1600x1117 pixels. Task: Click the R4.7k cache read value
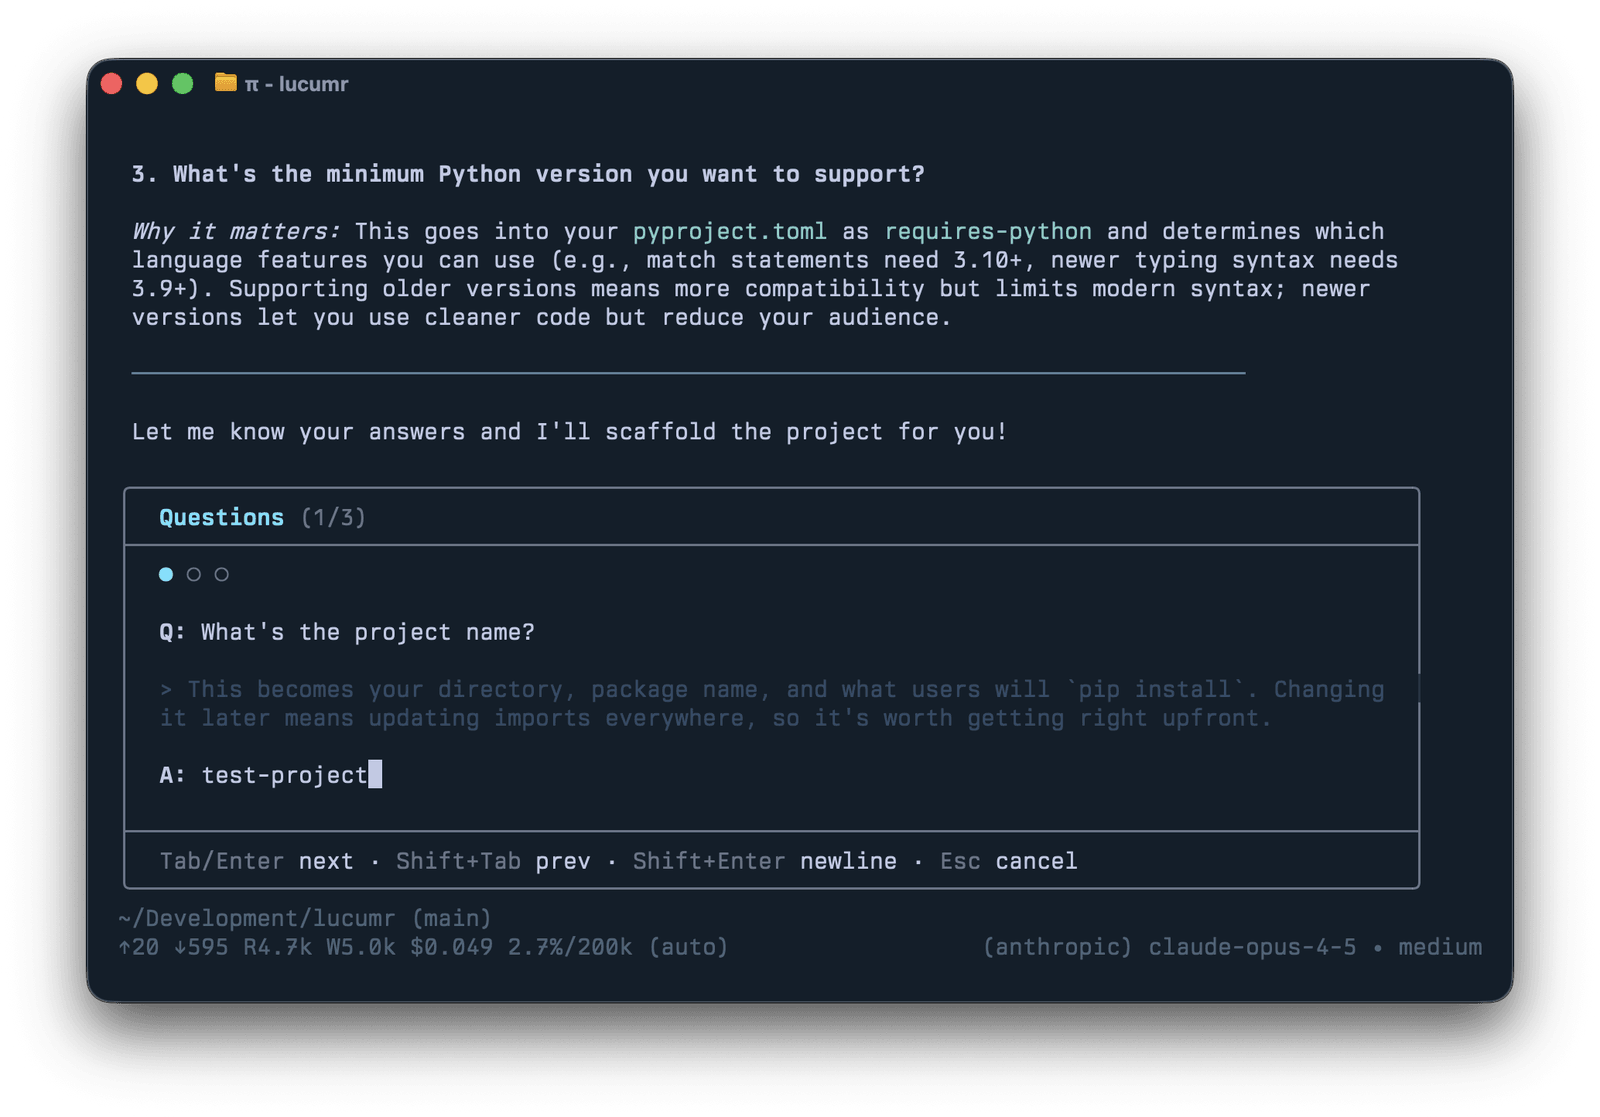[x=278, y=947]
